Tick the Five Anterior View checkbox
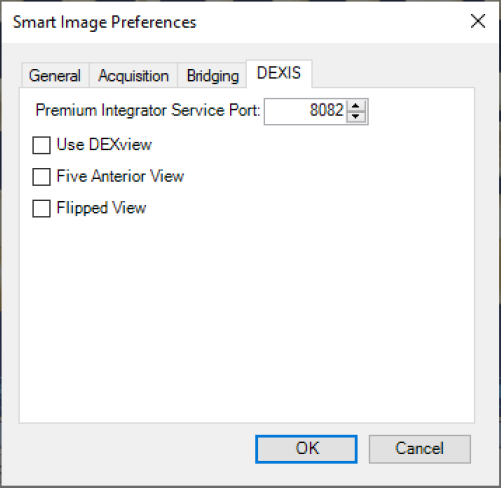 41,177
